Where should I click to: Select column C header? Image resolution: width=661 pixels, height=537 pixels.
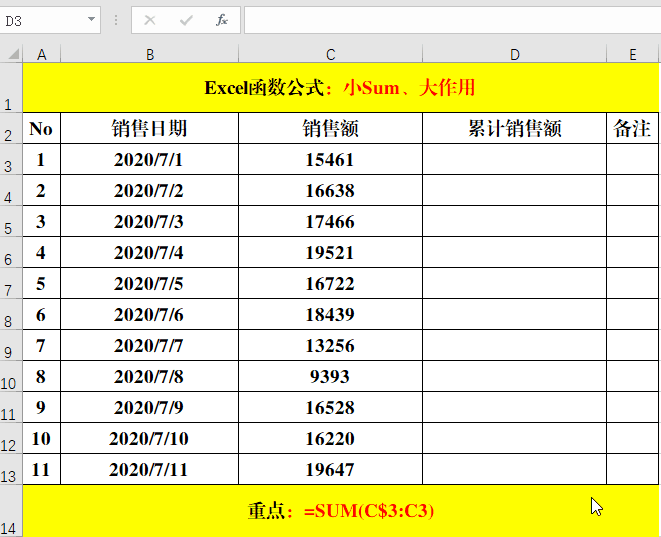[330, 54]
